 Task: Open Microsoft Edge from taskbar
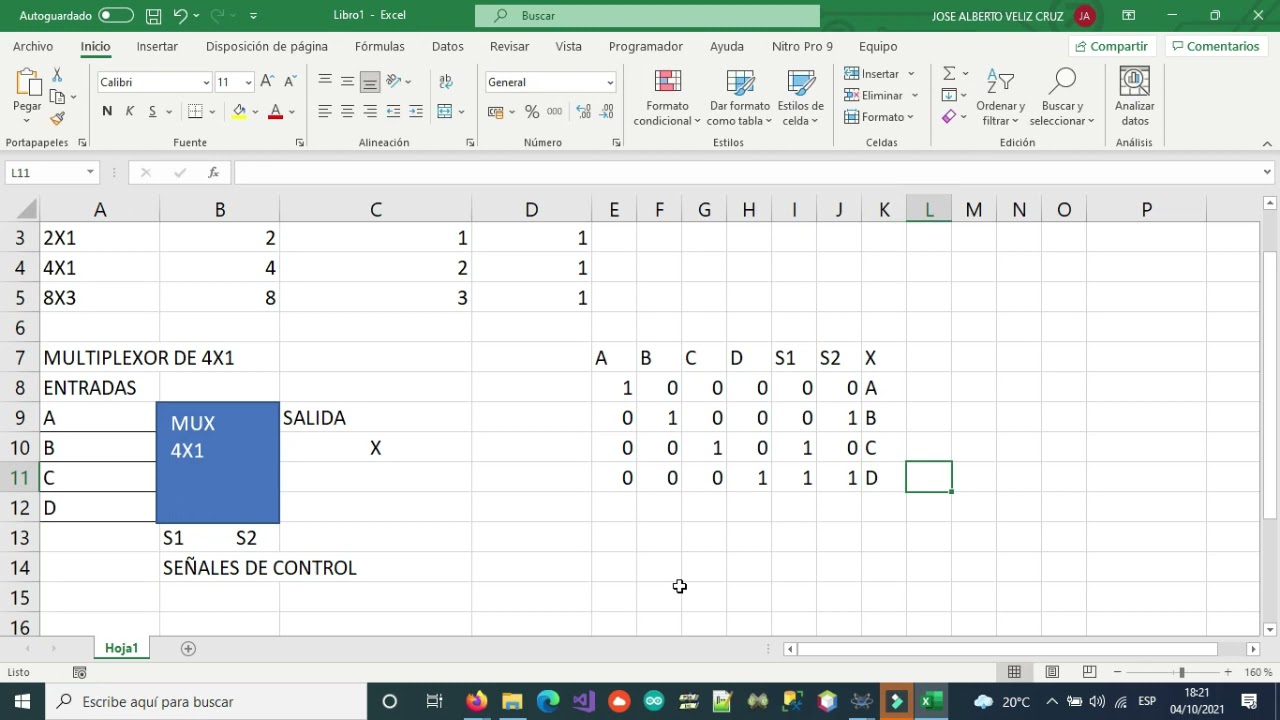pos(548,701)
